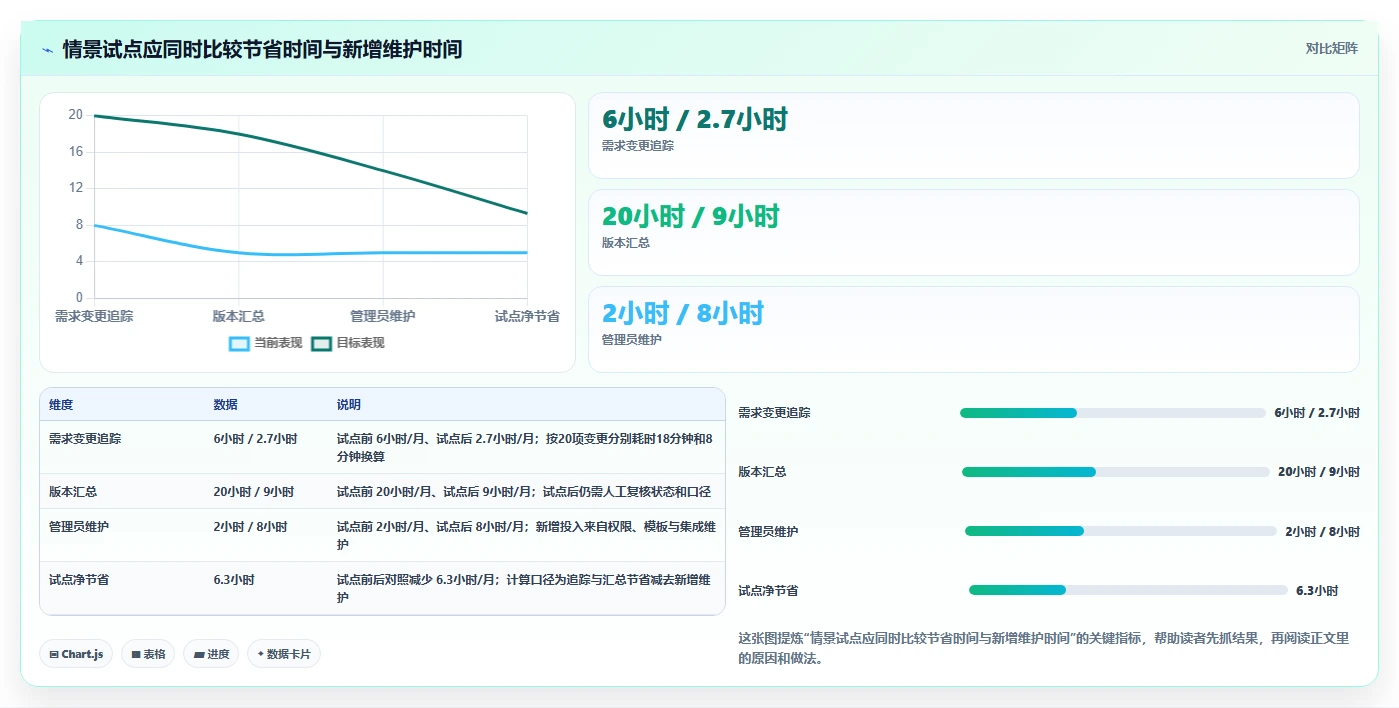Screen dimensions: 1399x708
Task: Click 版本汇总 x-axis label on chart
Action: pyautogui.click(x=239, y=316)
